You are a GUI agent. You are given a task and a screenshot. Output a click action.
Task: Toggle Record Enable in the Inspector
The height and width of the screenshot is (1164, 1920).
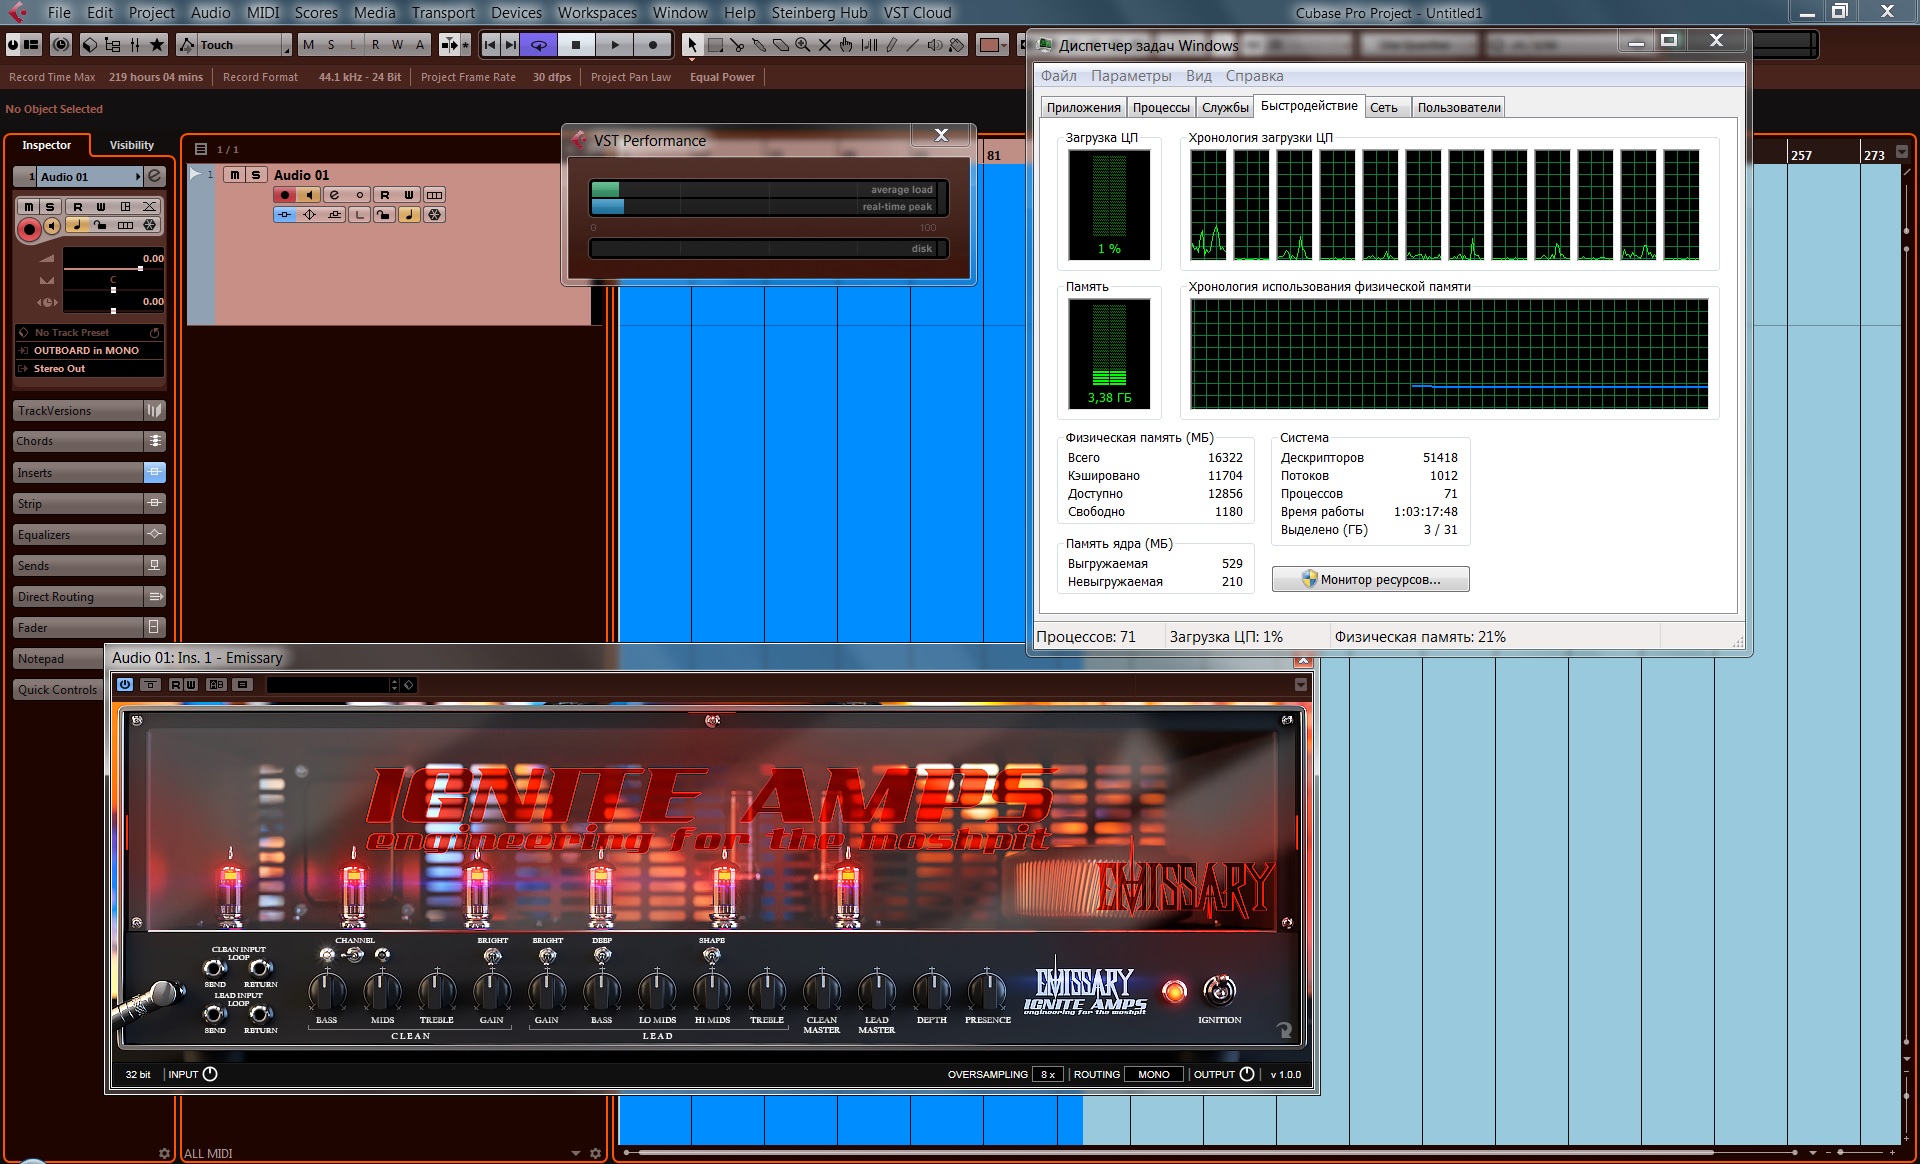pos(29,230)
